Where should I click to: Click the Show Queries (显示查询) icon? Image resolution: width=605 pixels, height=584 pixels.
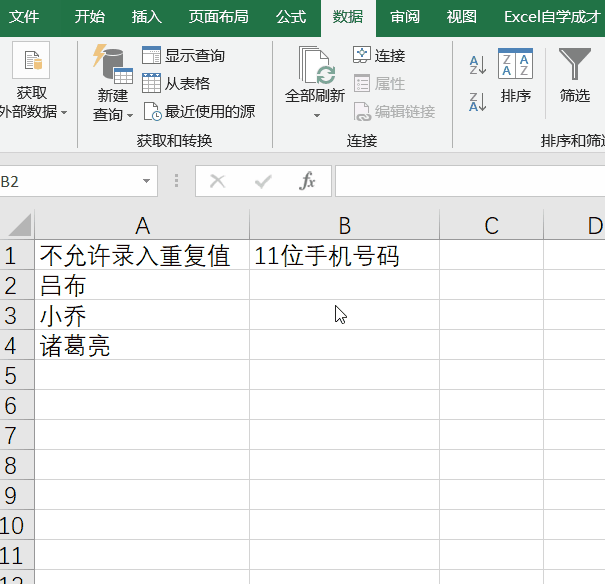[152, 56]
